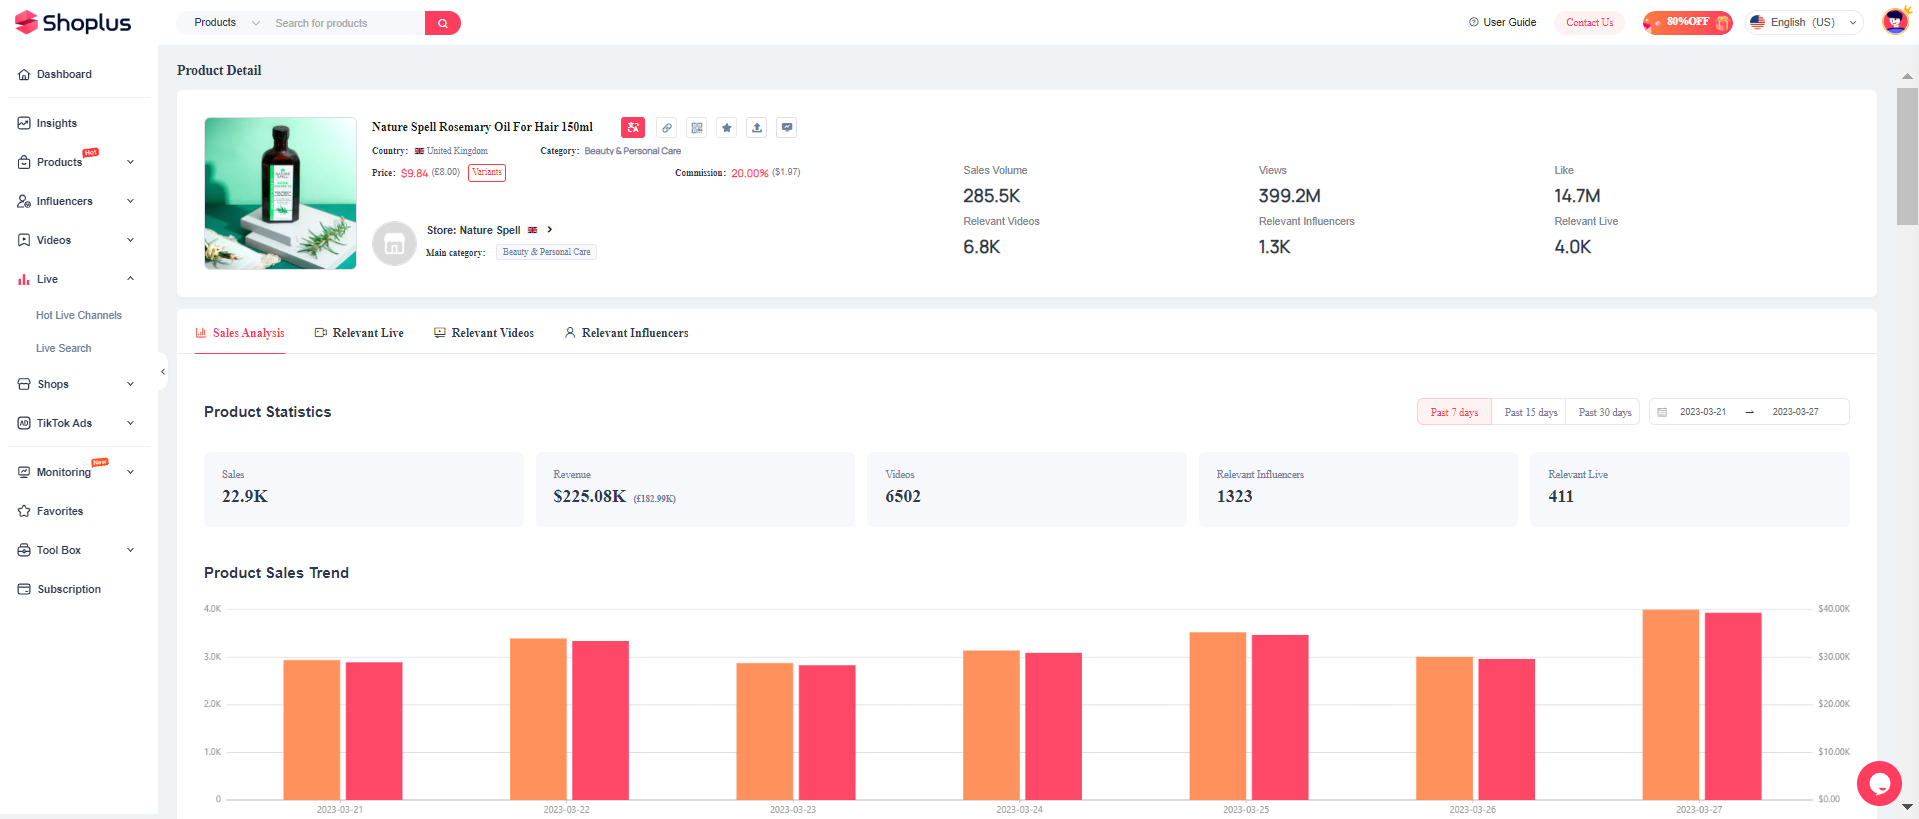Click the orange bar for 2023-03-27
1919x819 pixels.
point(1670,704)
